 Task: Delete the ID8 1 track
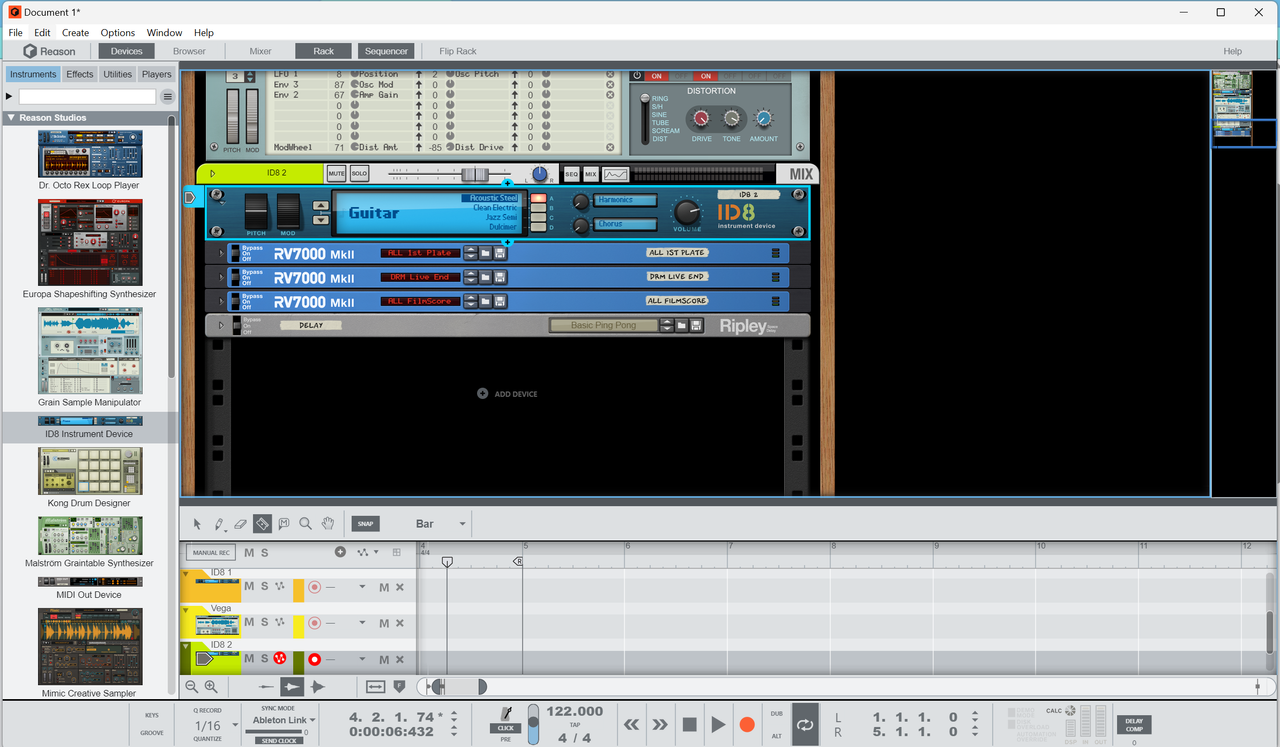(400, 587)
